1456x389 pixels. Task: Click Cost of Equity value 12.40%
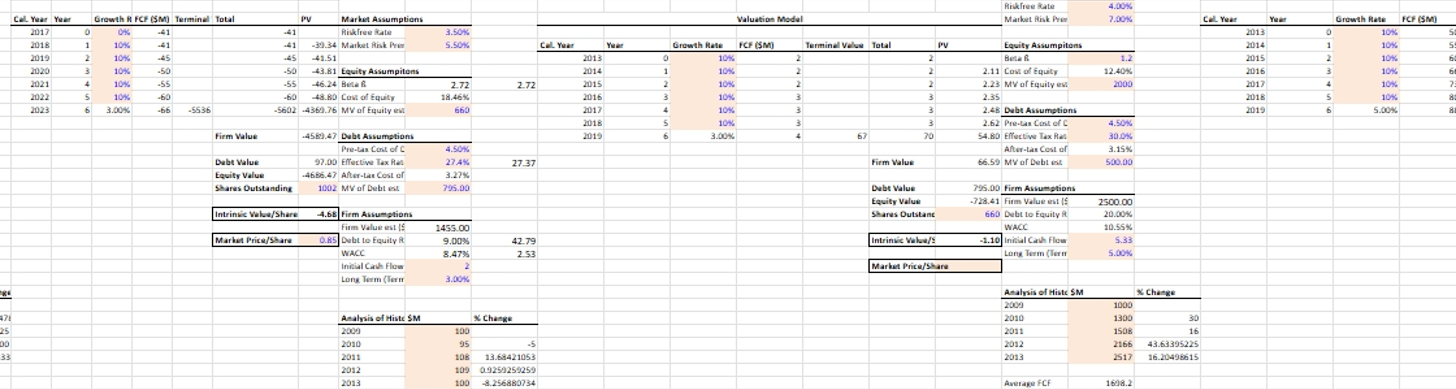click(x=1101, y=71)
